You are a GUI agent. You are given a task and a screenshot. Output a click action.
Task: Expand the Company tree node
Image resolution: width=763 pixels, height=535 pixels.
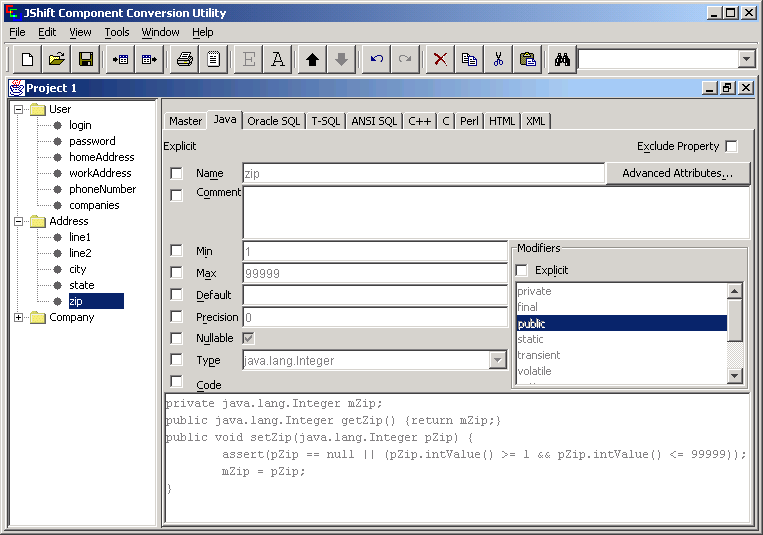18,317
